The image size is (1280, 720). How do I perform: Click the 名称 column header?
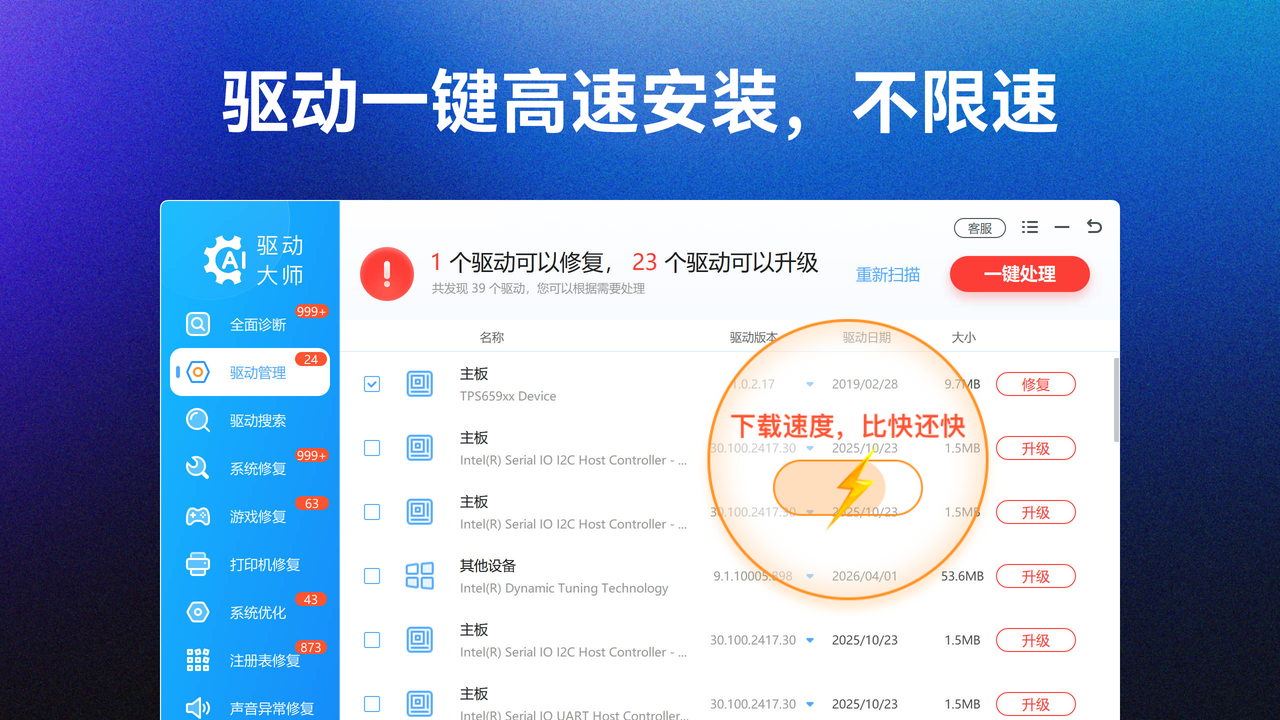click(492, 337)
